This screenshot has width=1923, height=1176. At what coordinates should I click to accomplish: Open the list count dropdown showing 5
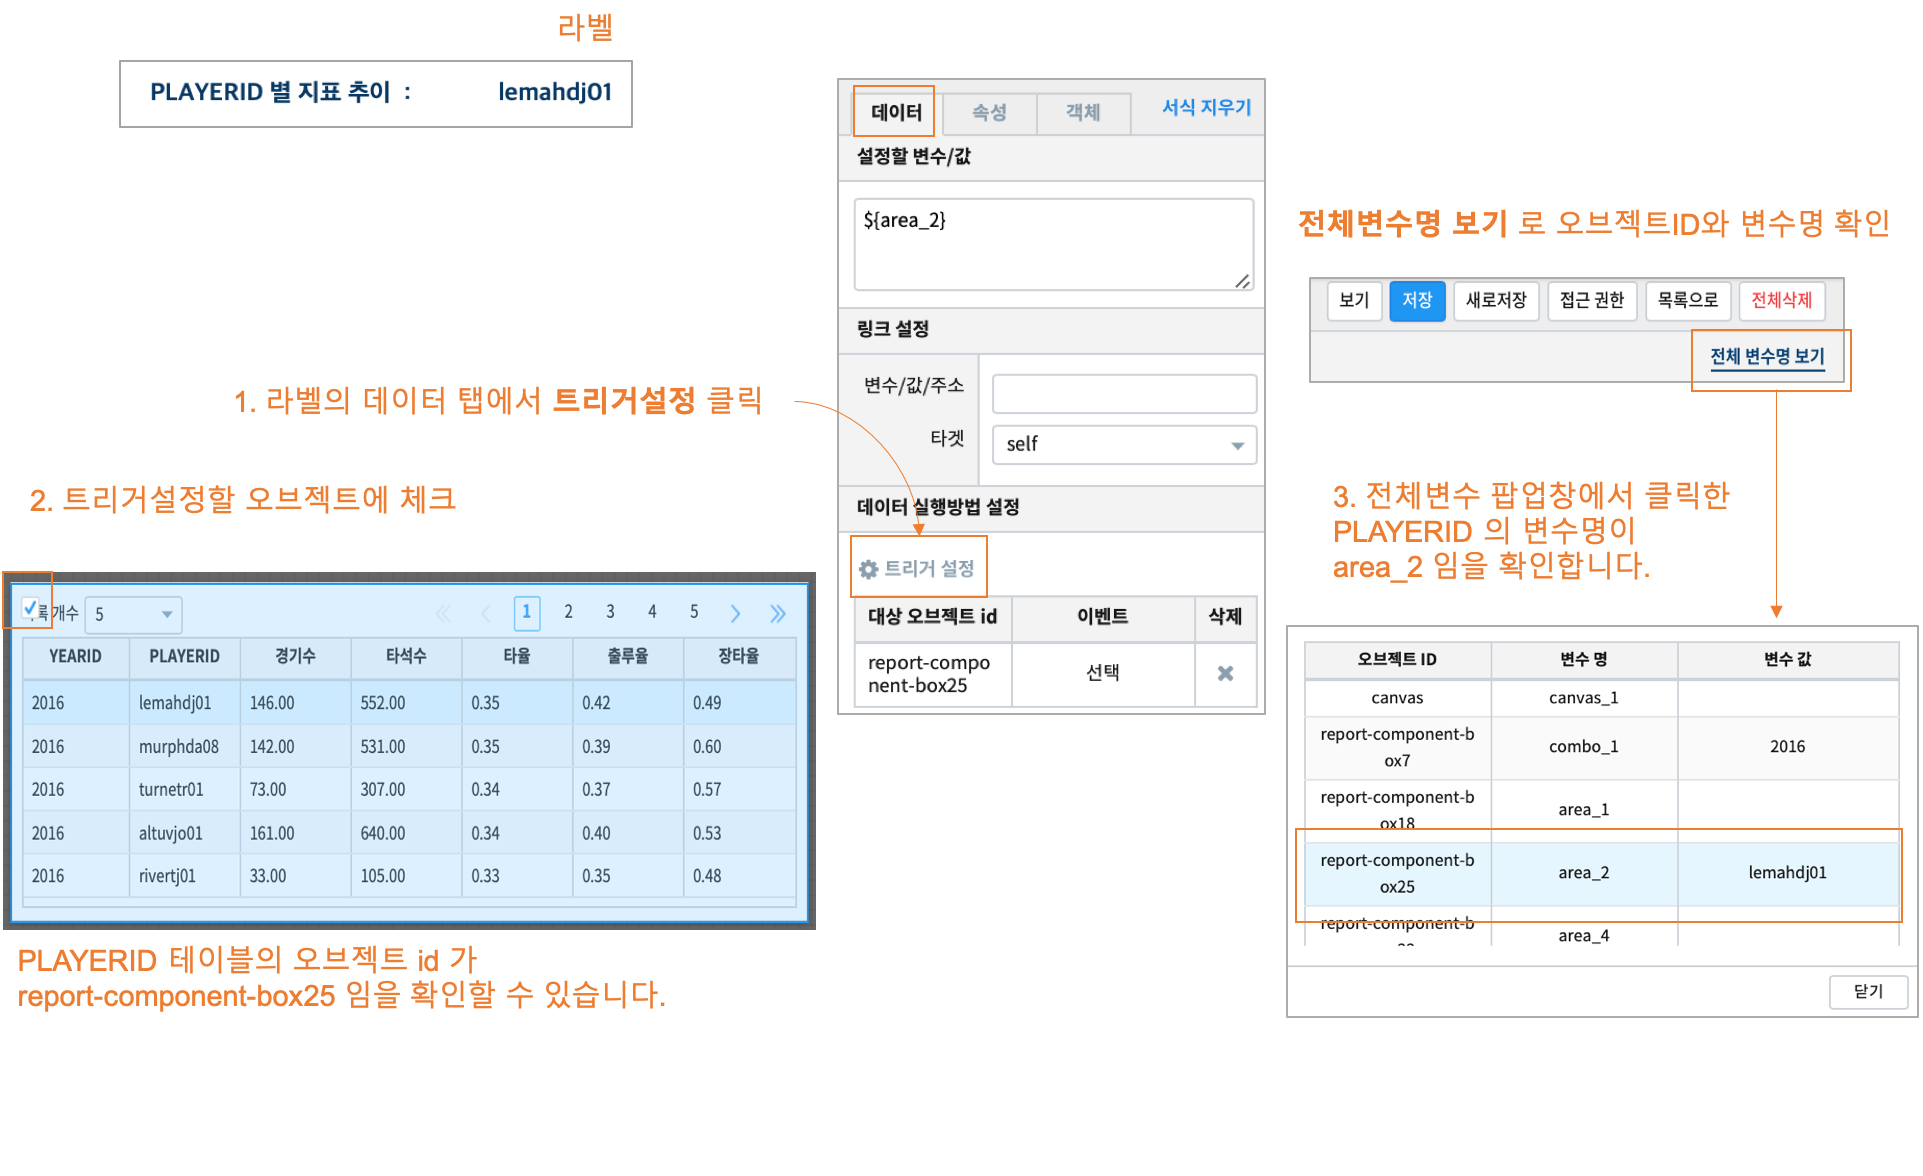[x=133, y=614]
